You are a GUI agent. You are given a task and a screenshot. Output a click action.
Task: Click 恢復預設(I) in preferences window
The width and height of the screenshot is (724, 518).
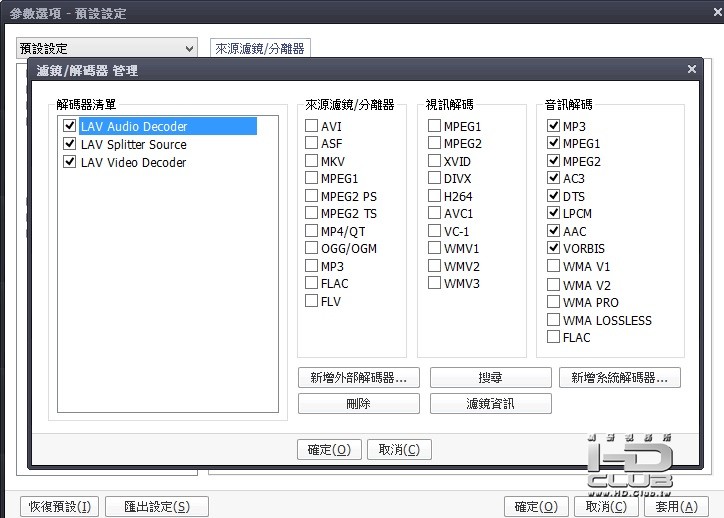[x=60, y=506]
